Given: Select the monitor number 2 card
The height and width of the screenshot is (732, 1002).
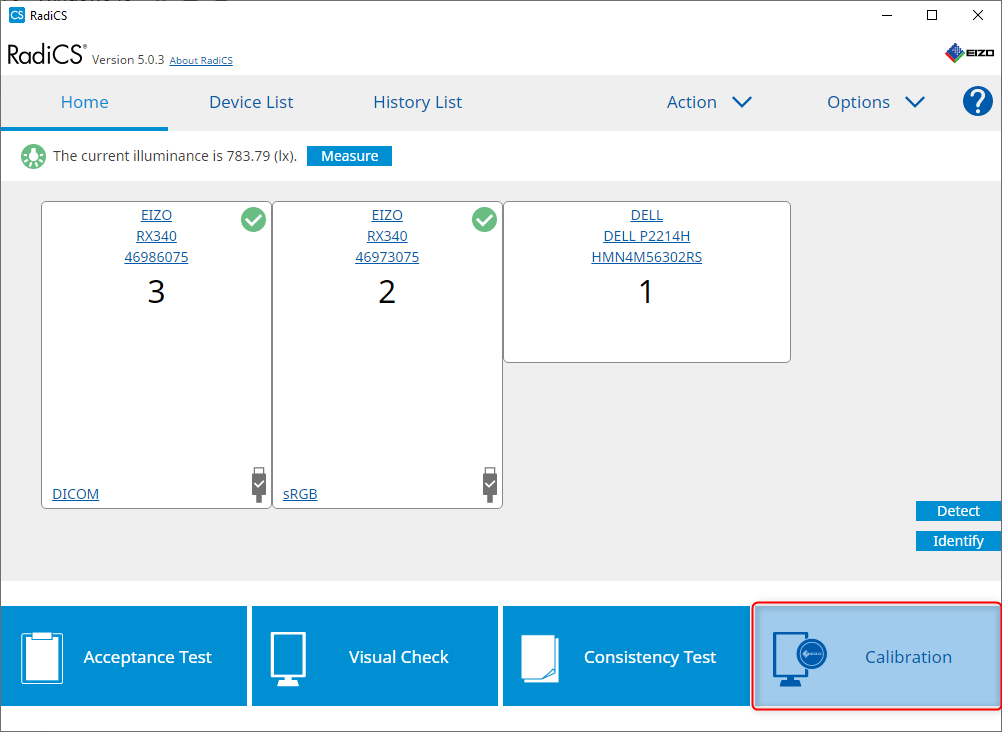Looking at the screenshot, I should [x=387, y=355].
